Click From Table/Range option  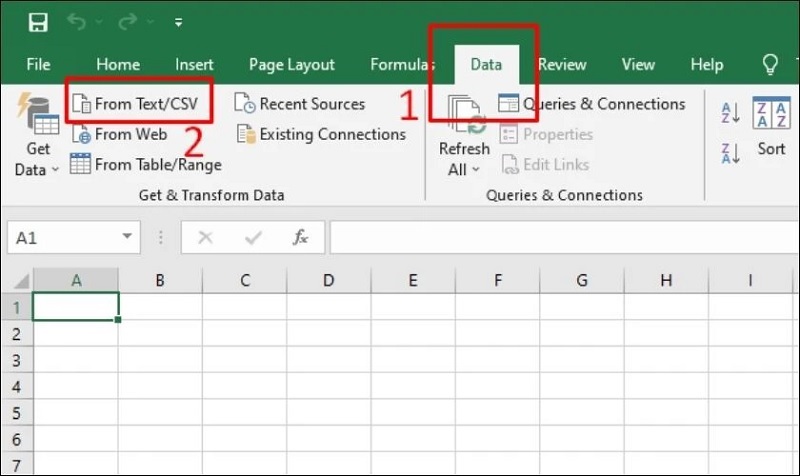point(146,164)
